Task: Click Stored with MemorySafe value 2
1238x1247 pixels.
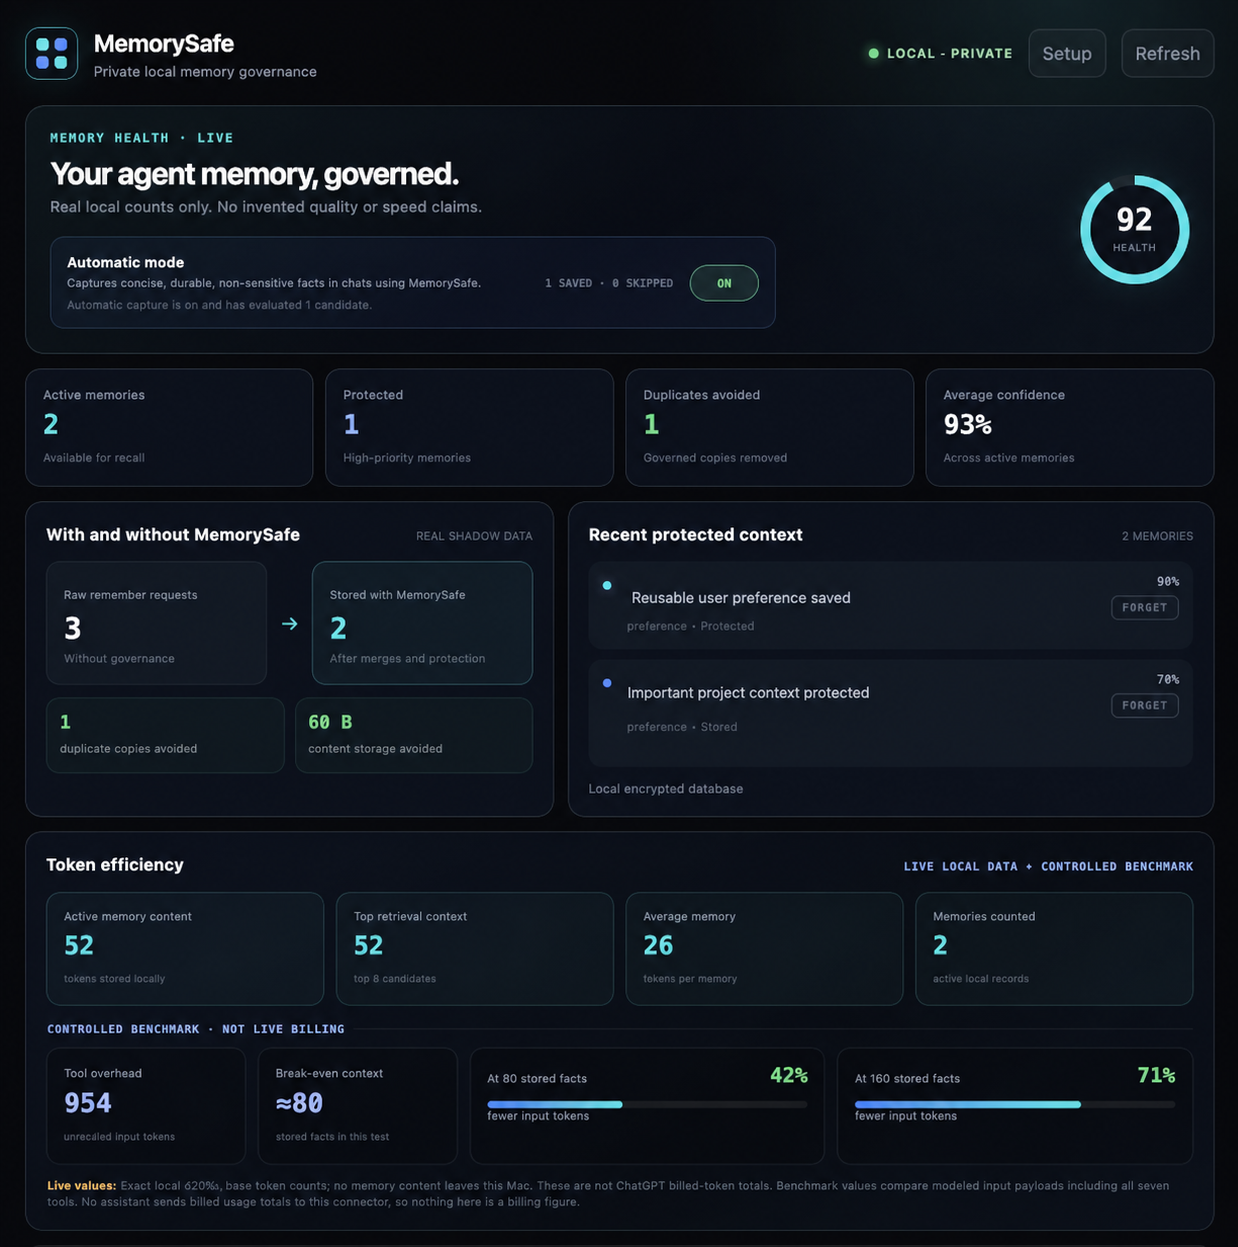Action: (338, 628)
